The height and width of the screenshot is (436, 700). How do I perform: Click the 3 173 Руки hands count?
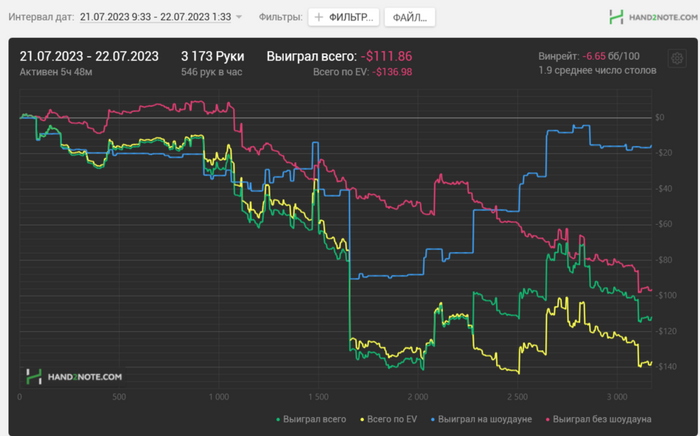coord(212,56)
